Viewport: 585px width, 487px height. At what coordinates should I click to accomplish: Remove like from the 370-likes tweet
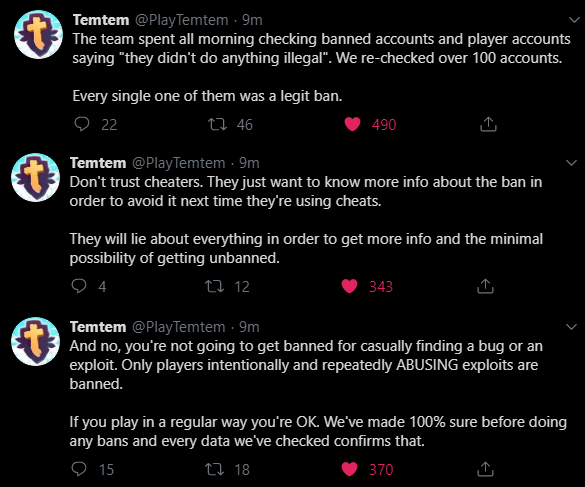(x=350, y=469)
